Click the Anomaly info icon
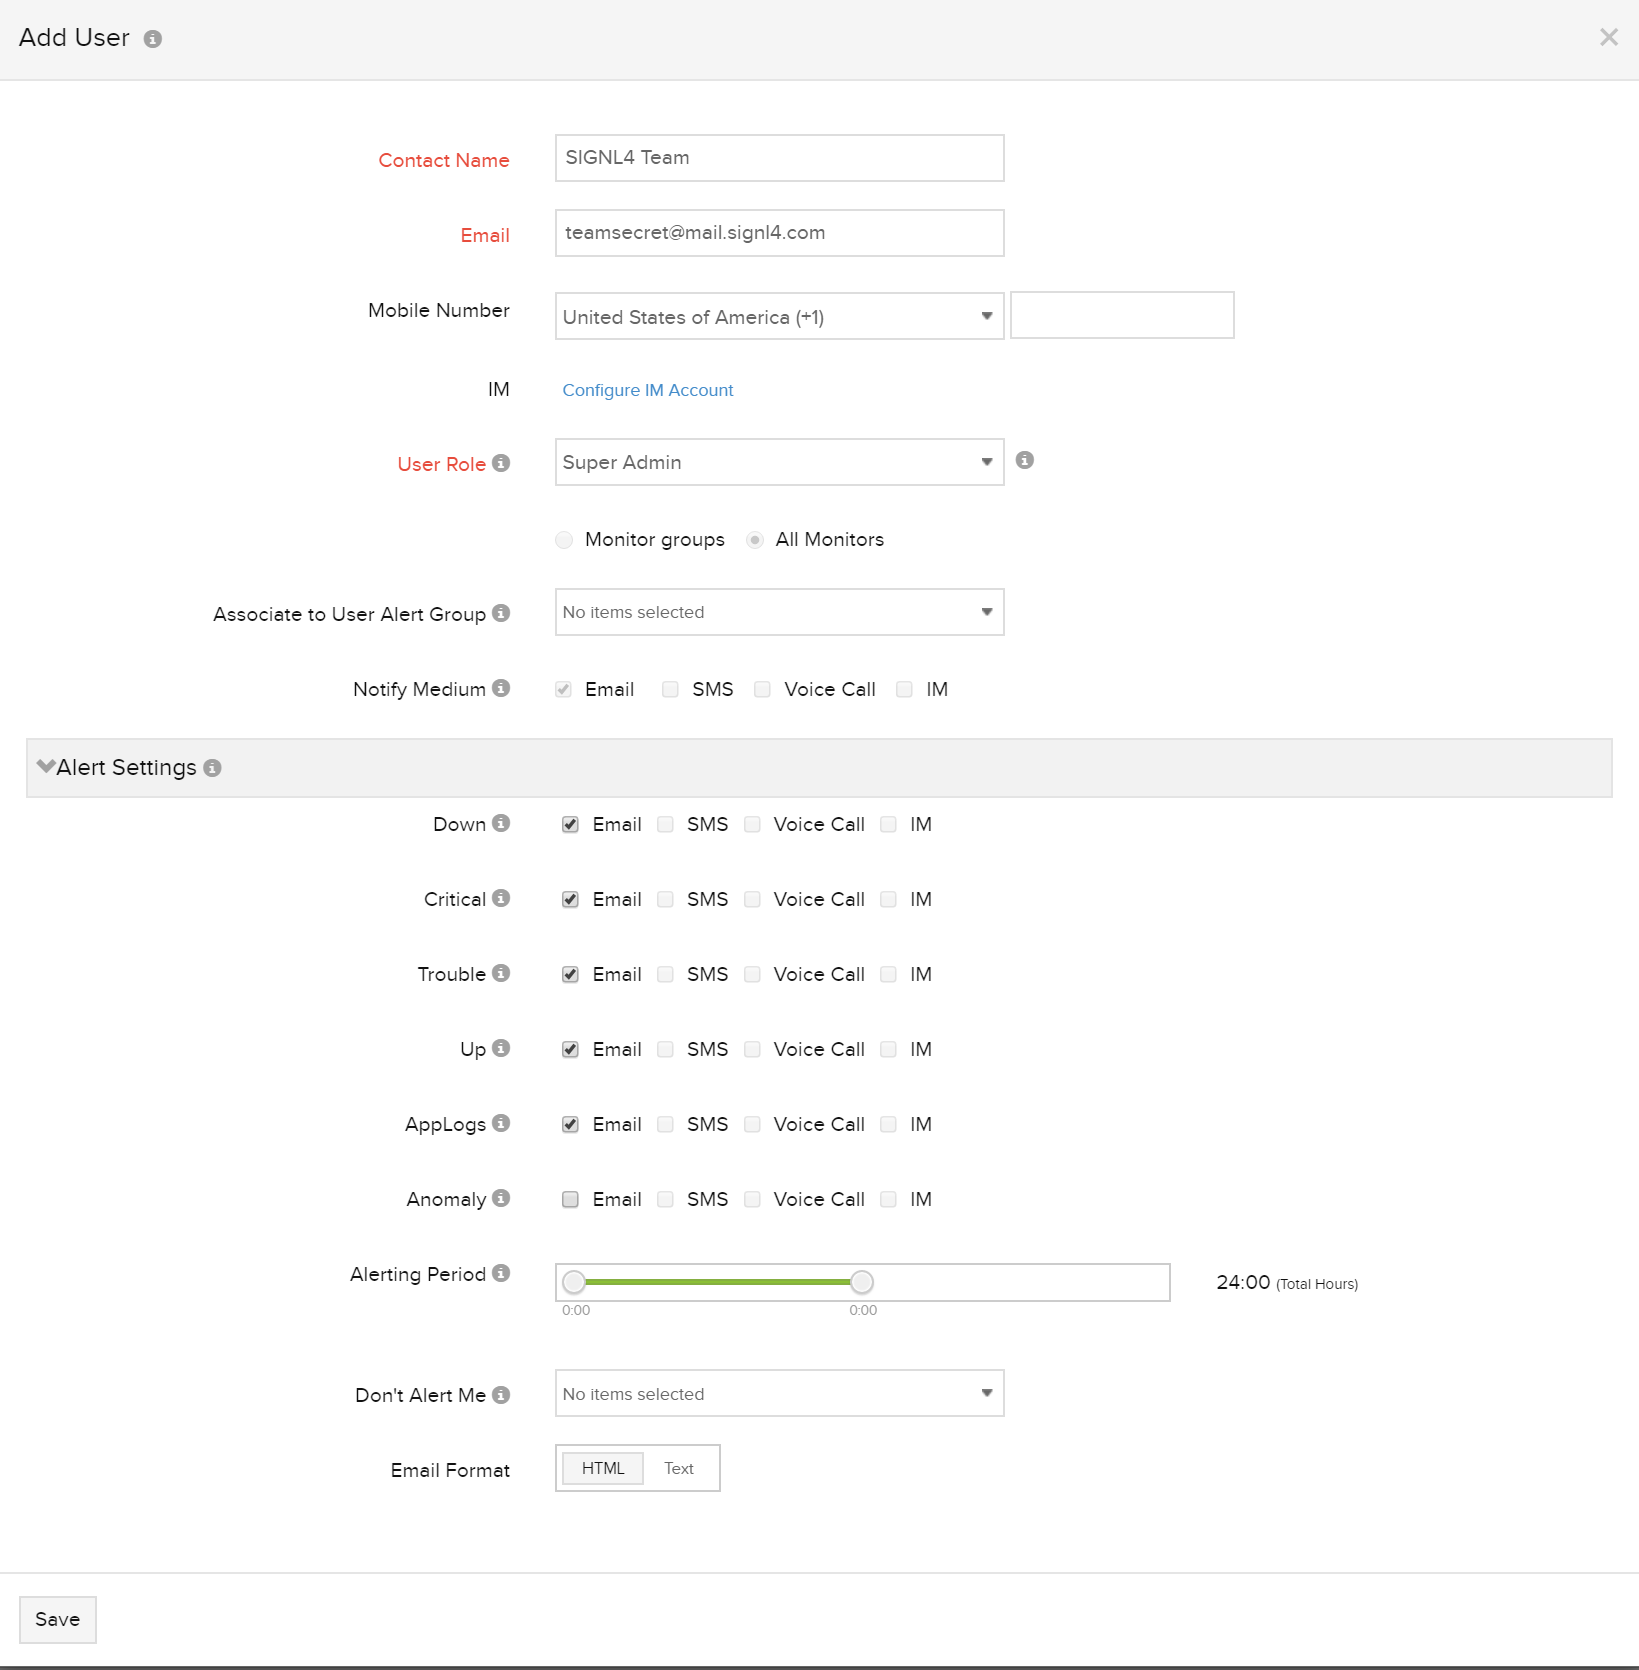This screenshot has height=1670, width=1639. 501,1198
